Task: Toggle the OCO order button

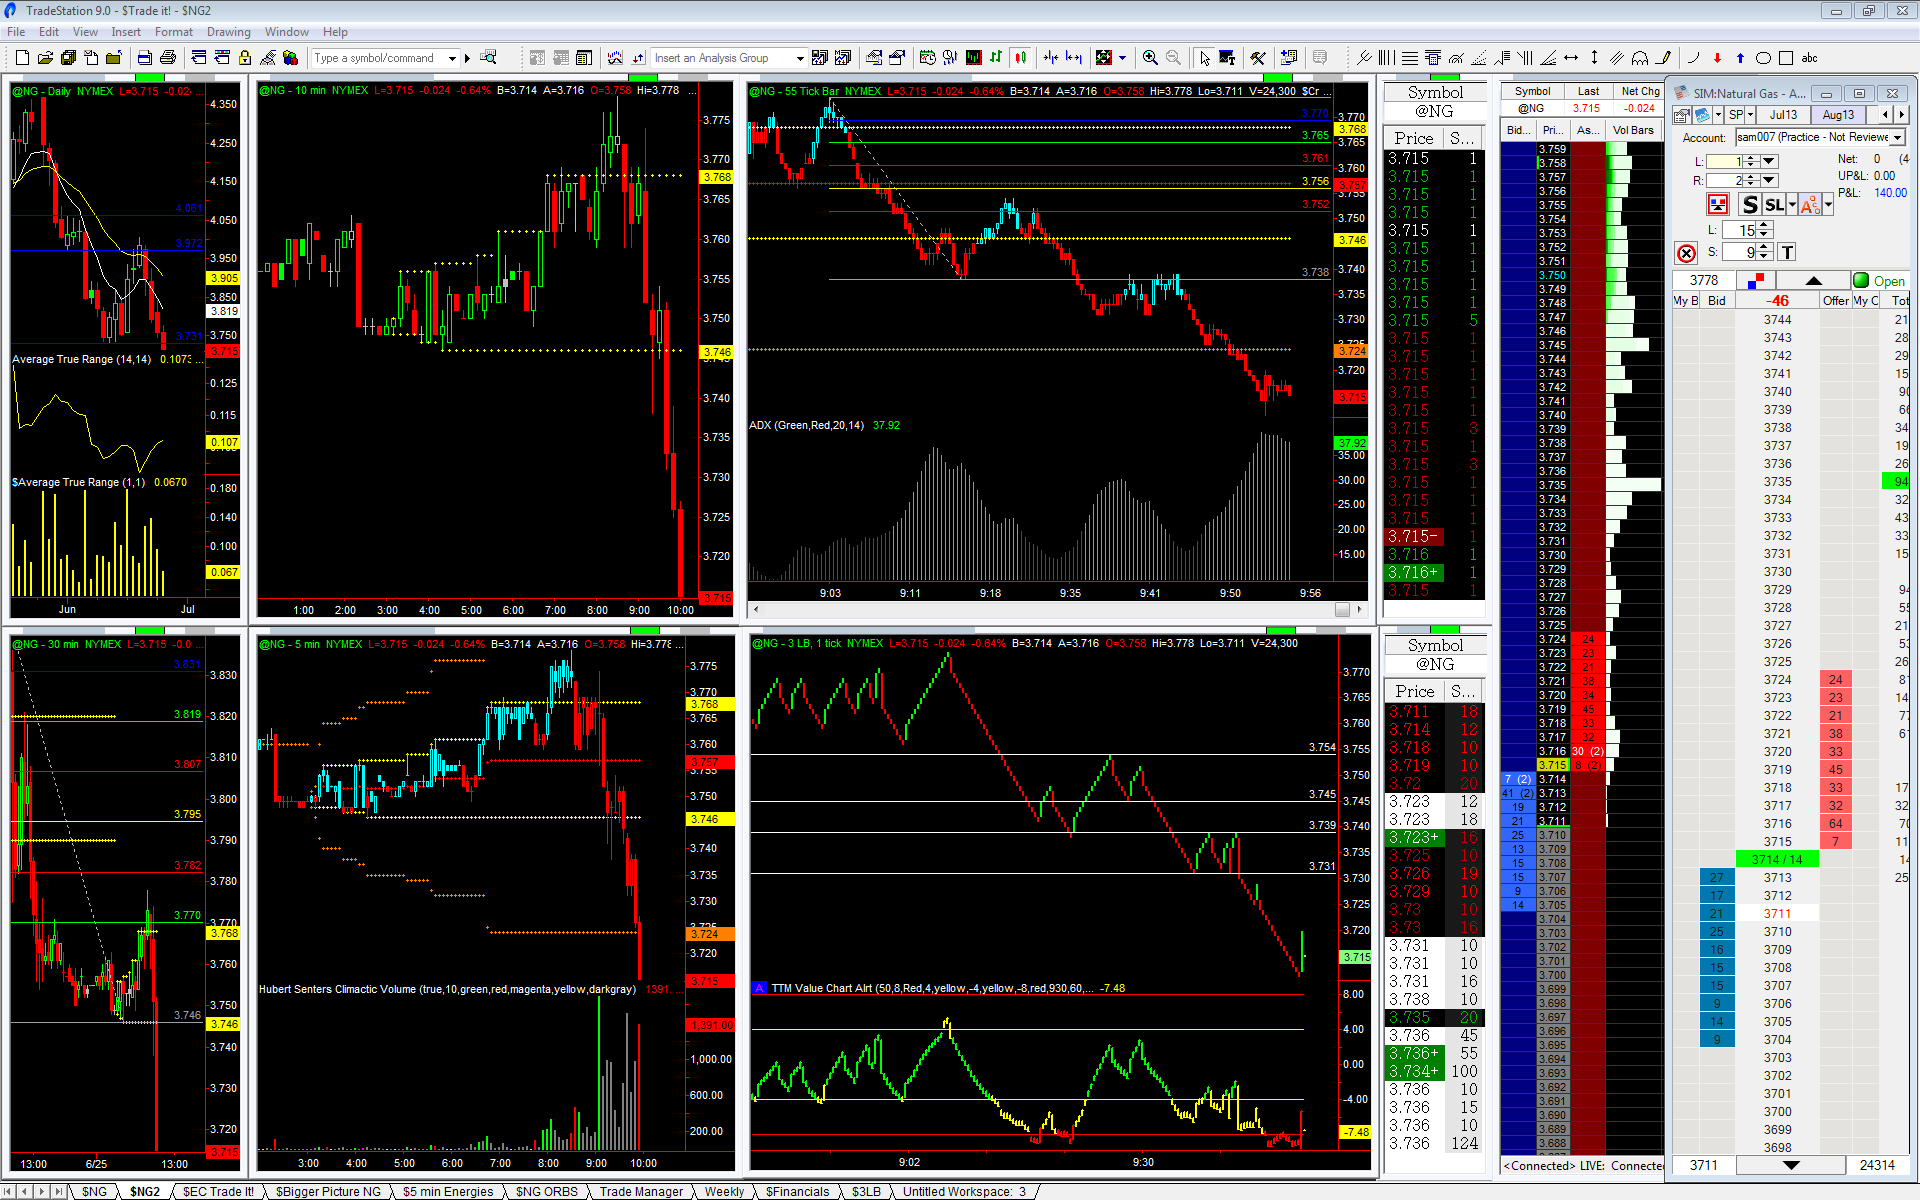Action: (x=1809, y=205)
